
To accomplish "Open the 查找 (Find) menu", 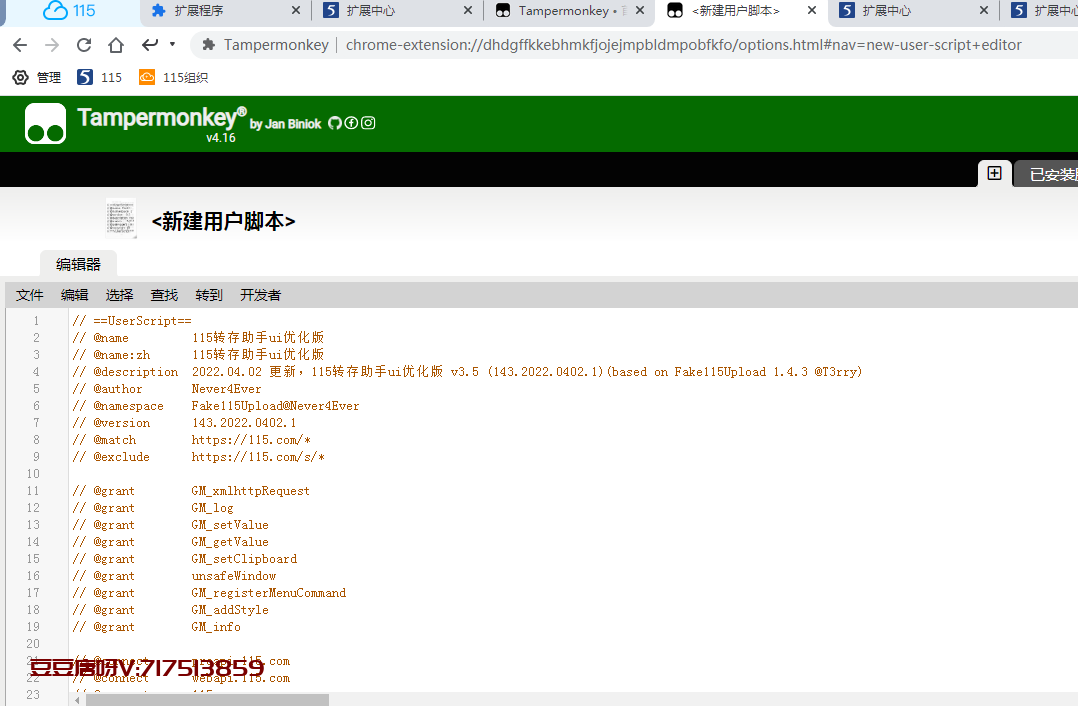I will (x=164, y=295).
